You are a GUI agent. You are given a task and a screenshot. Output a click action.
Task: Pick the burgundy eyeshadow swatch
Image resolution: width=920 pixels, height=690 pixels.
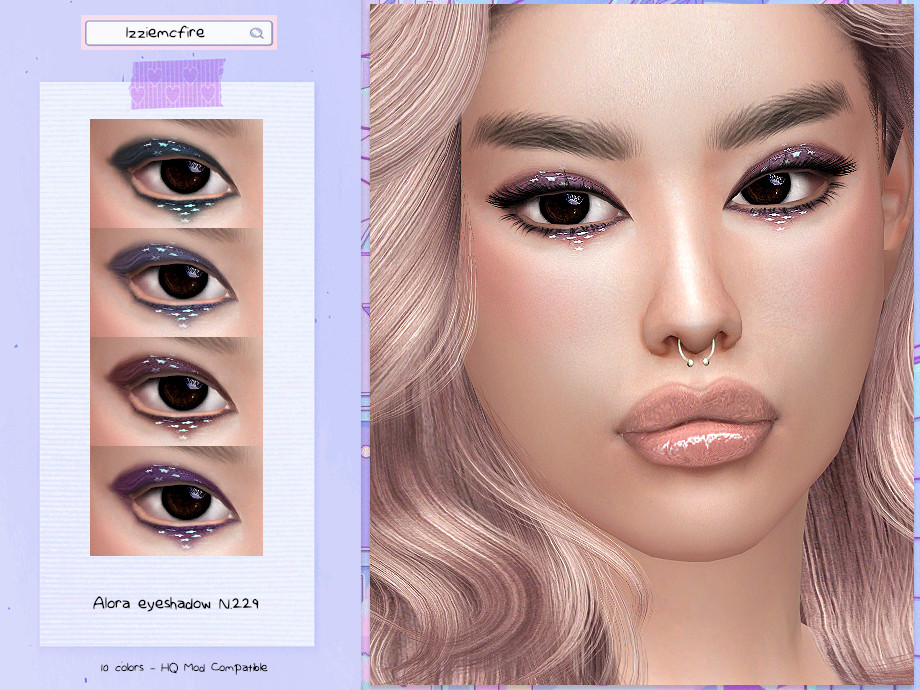(x=176, y=391)
